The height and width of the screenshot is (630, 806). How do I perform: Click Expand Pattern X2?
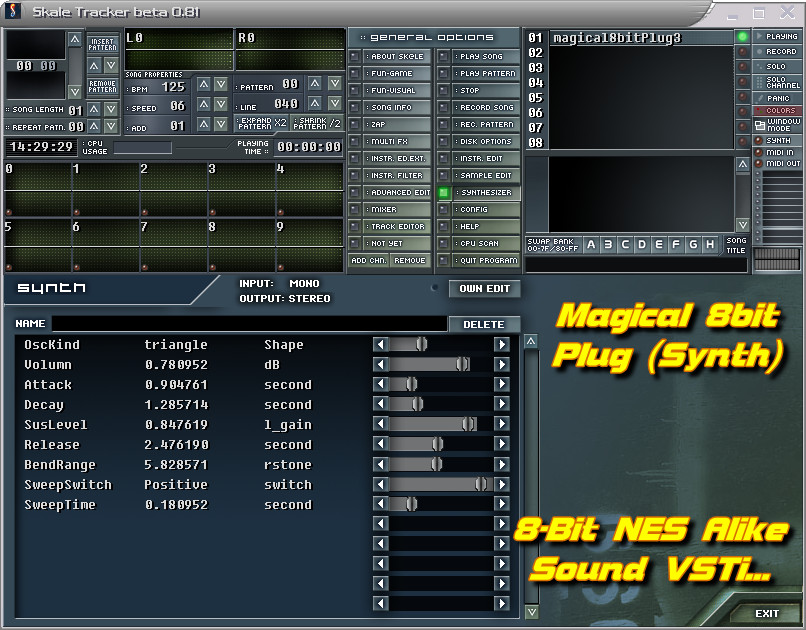point(261,123)
